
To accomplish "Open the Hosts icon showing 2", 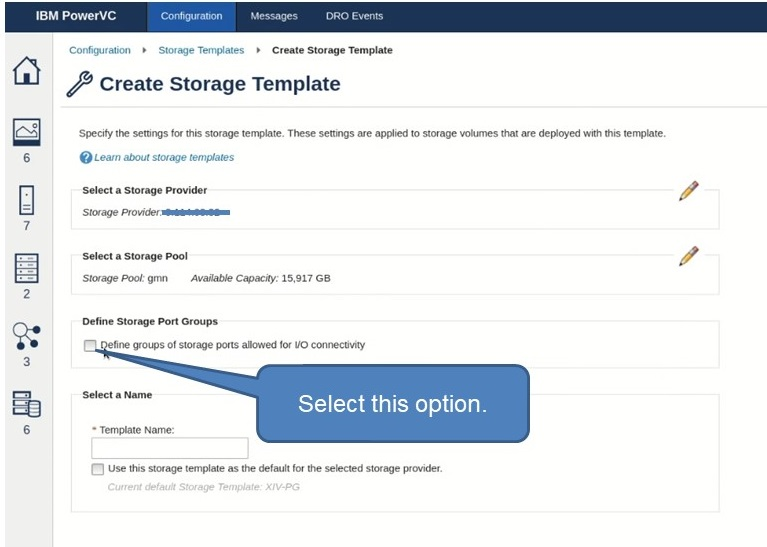I will (x=26, y=268).
